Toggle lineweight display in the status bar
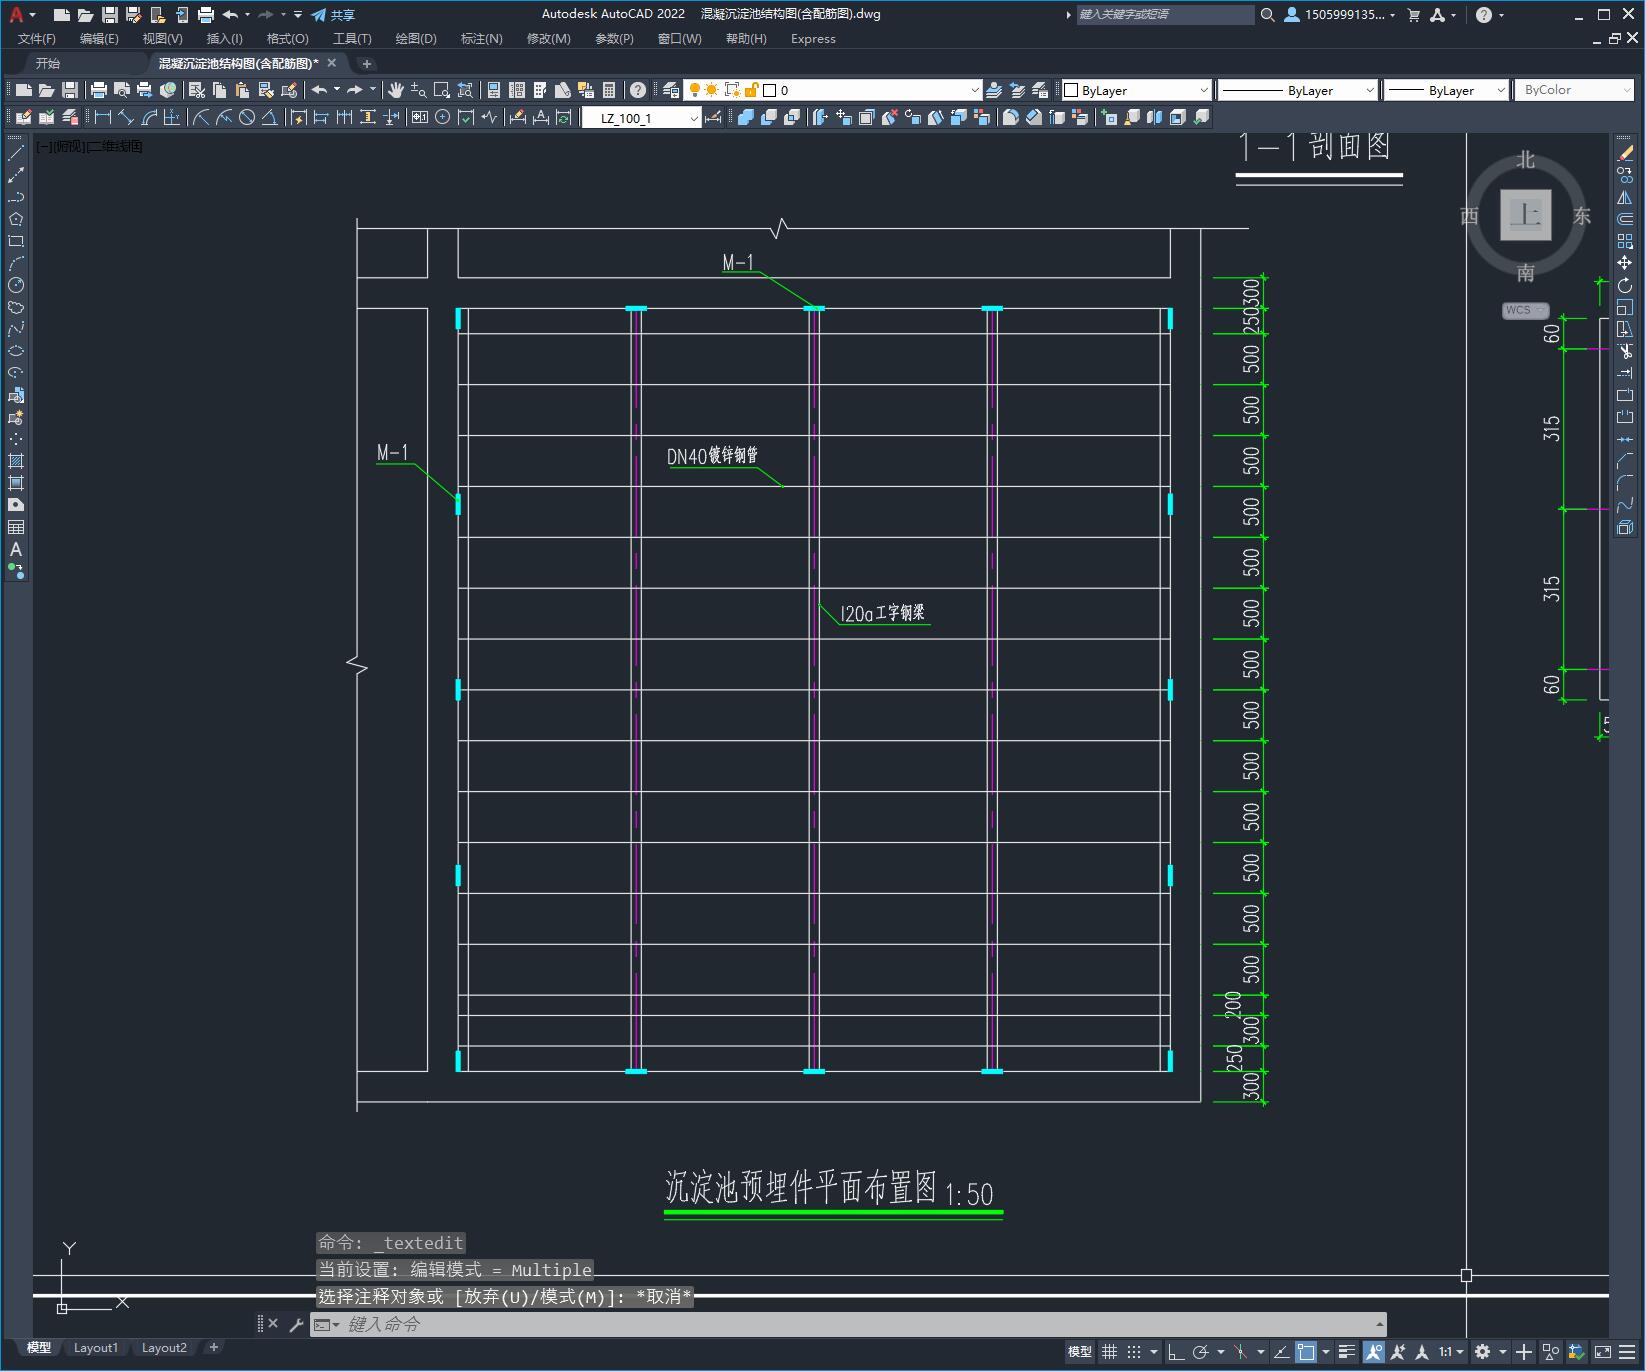This screenshot has width=1645, height=1371. click(x=1347, y=1352)
